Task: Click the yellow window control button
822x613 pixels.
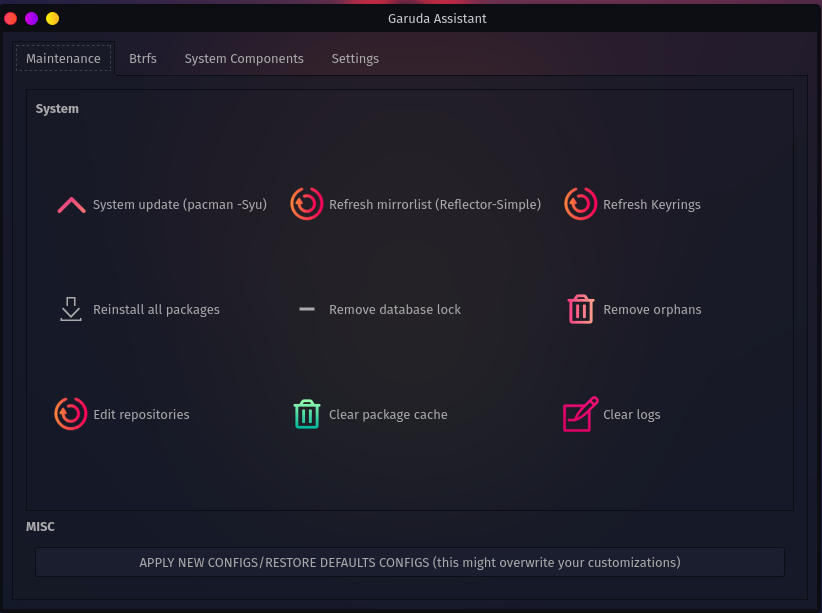Action: tap(52, 19)
